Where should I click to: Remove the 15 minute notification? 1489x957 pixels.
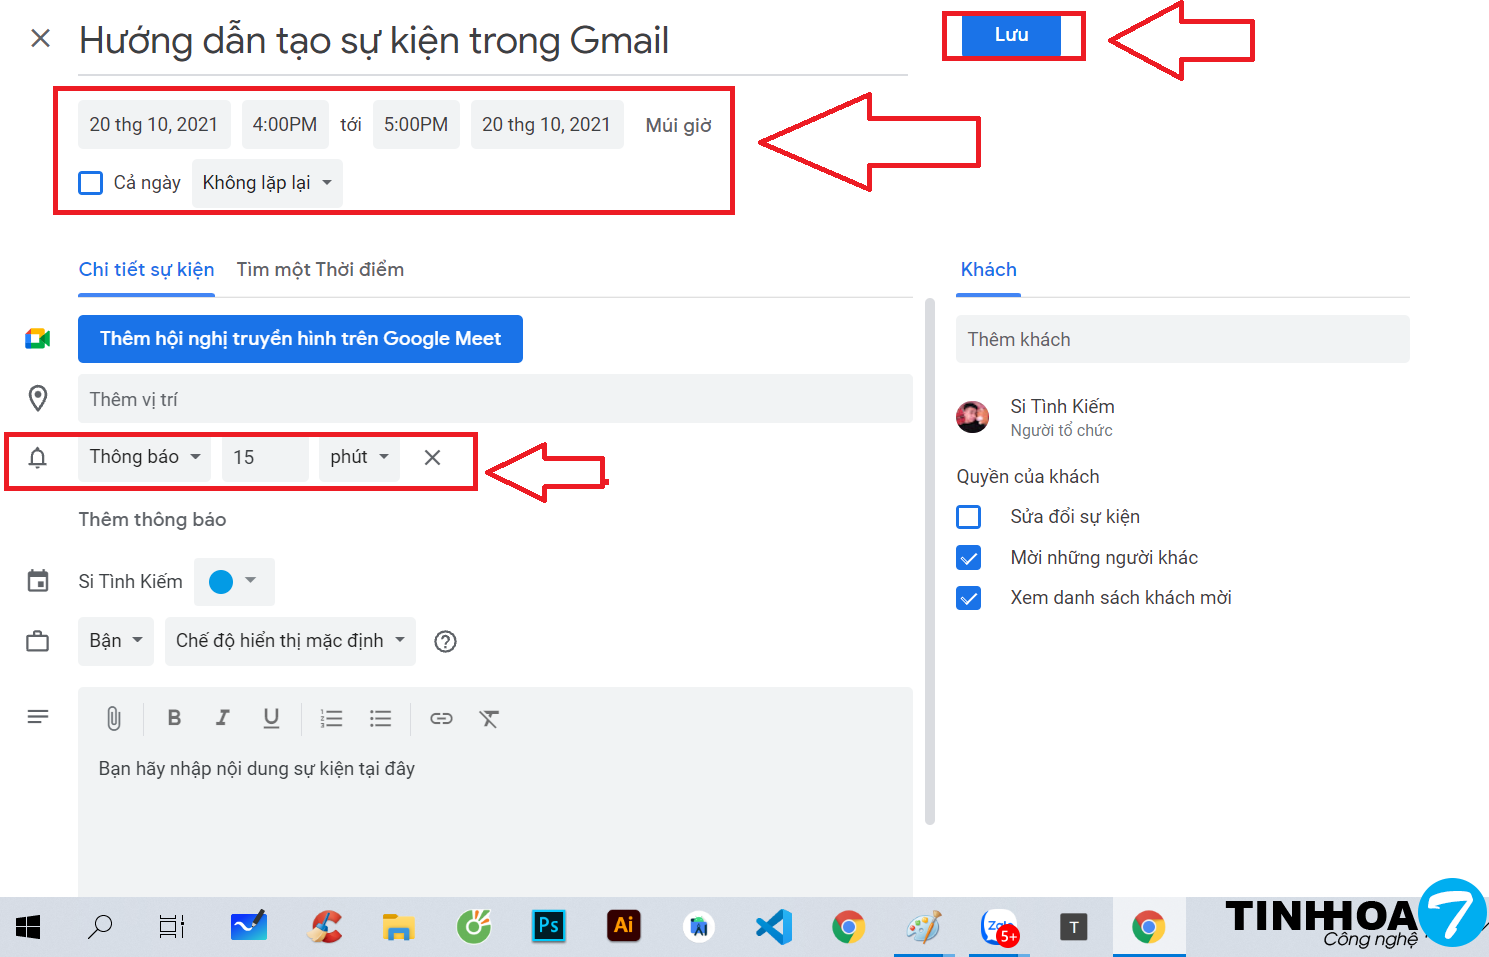[x=432, y=457]
